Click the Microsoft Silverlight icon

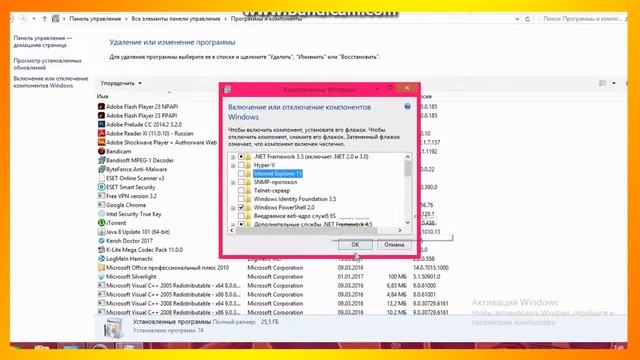101,277
